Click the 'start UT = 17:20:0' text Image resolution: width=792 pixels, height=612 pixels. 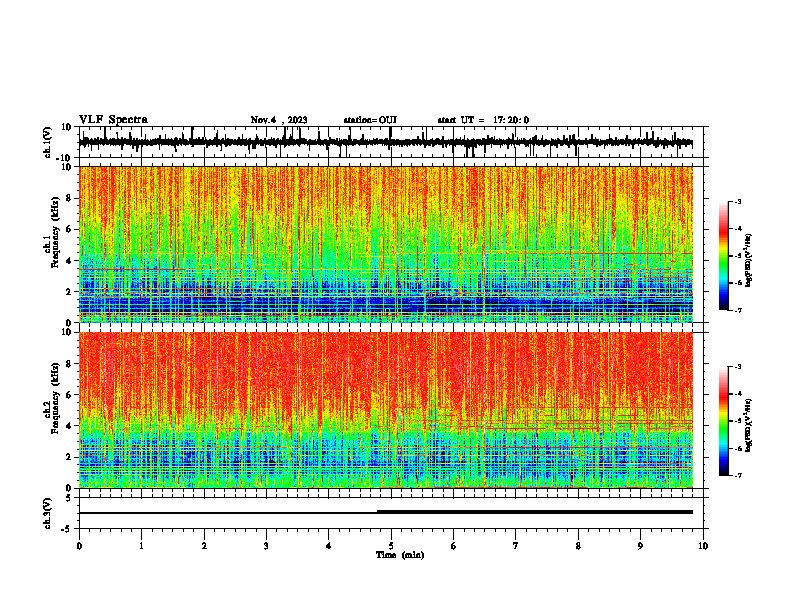[483, 120]
